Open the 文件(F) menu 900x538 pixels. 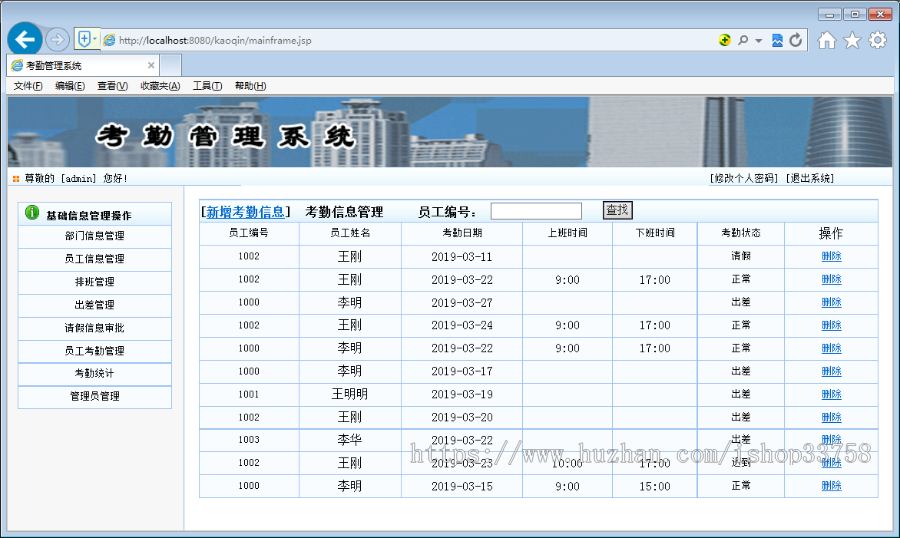point(28,86)
